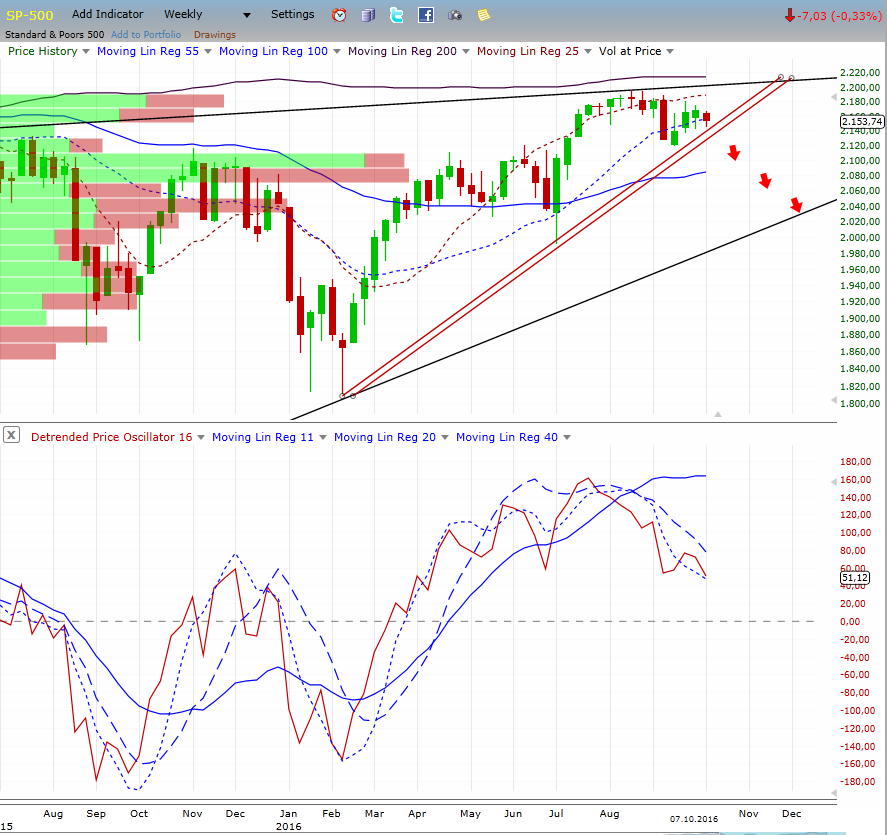Viewport: 887px width, 835px height.
Task: Click the 2.153,74 price label on the axis
Action: pyautogui.click(x=862, y=120)
